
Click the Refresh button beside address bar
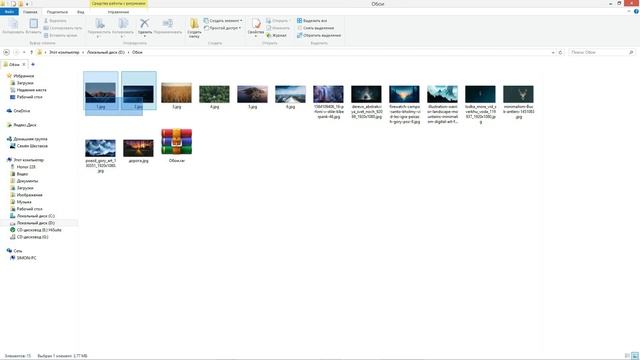(560, 52)
